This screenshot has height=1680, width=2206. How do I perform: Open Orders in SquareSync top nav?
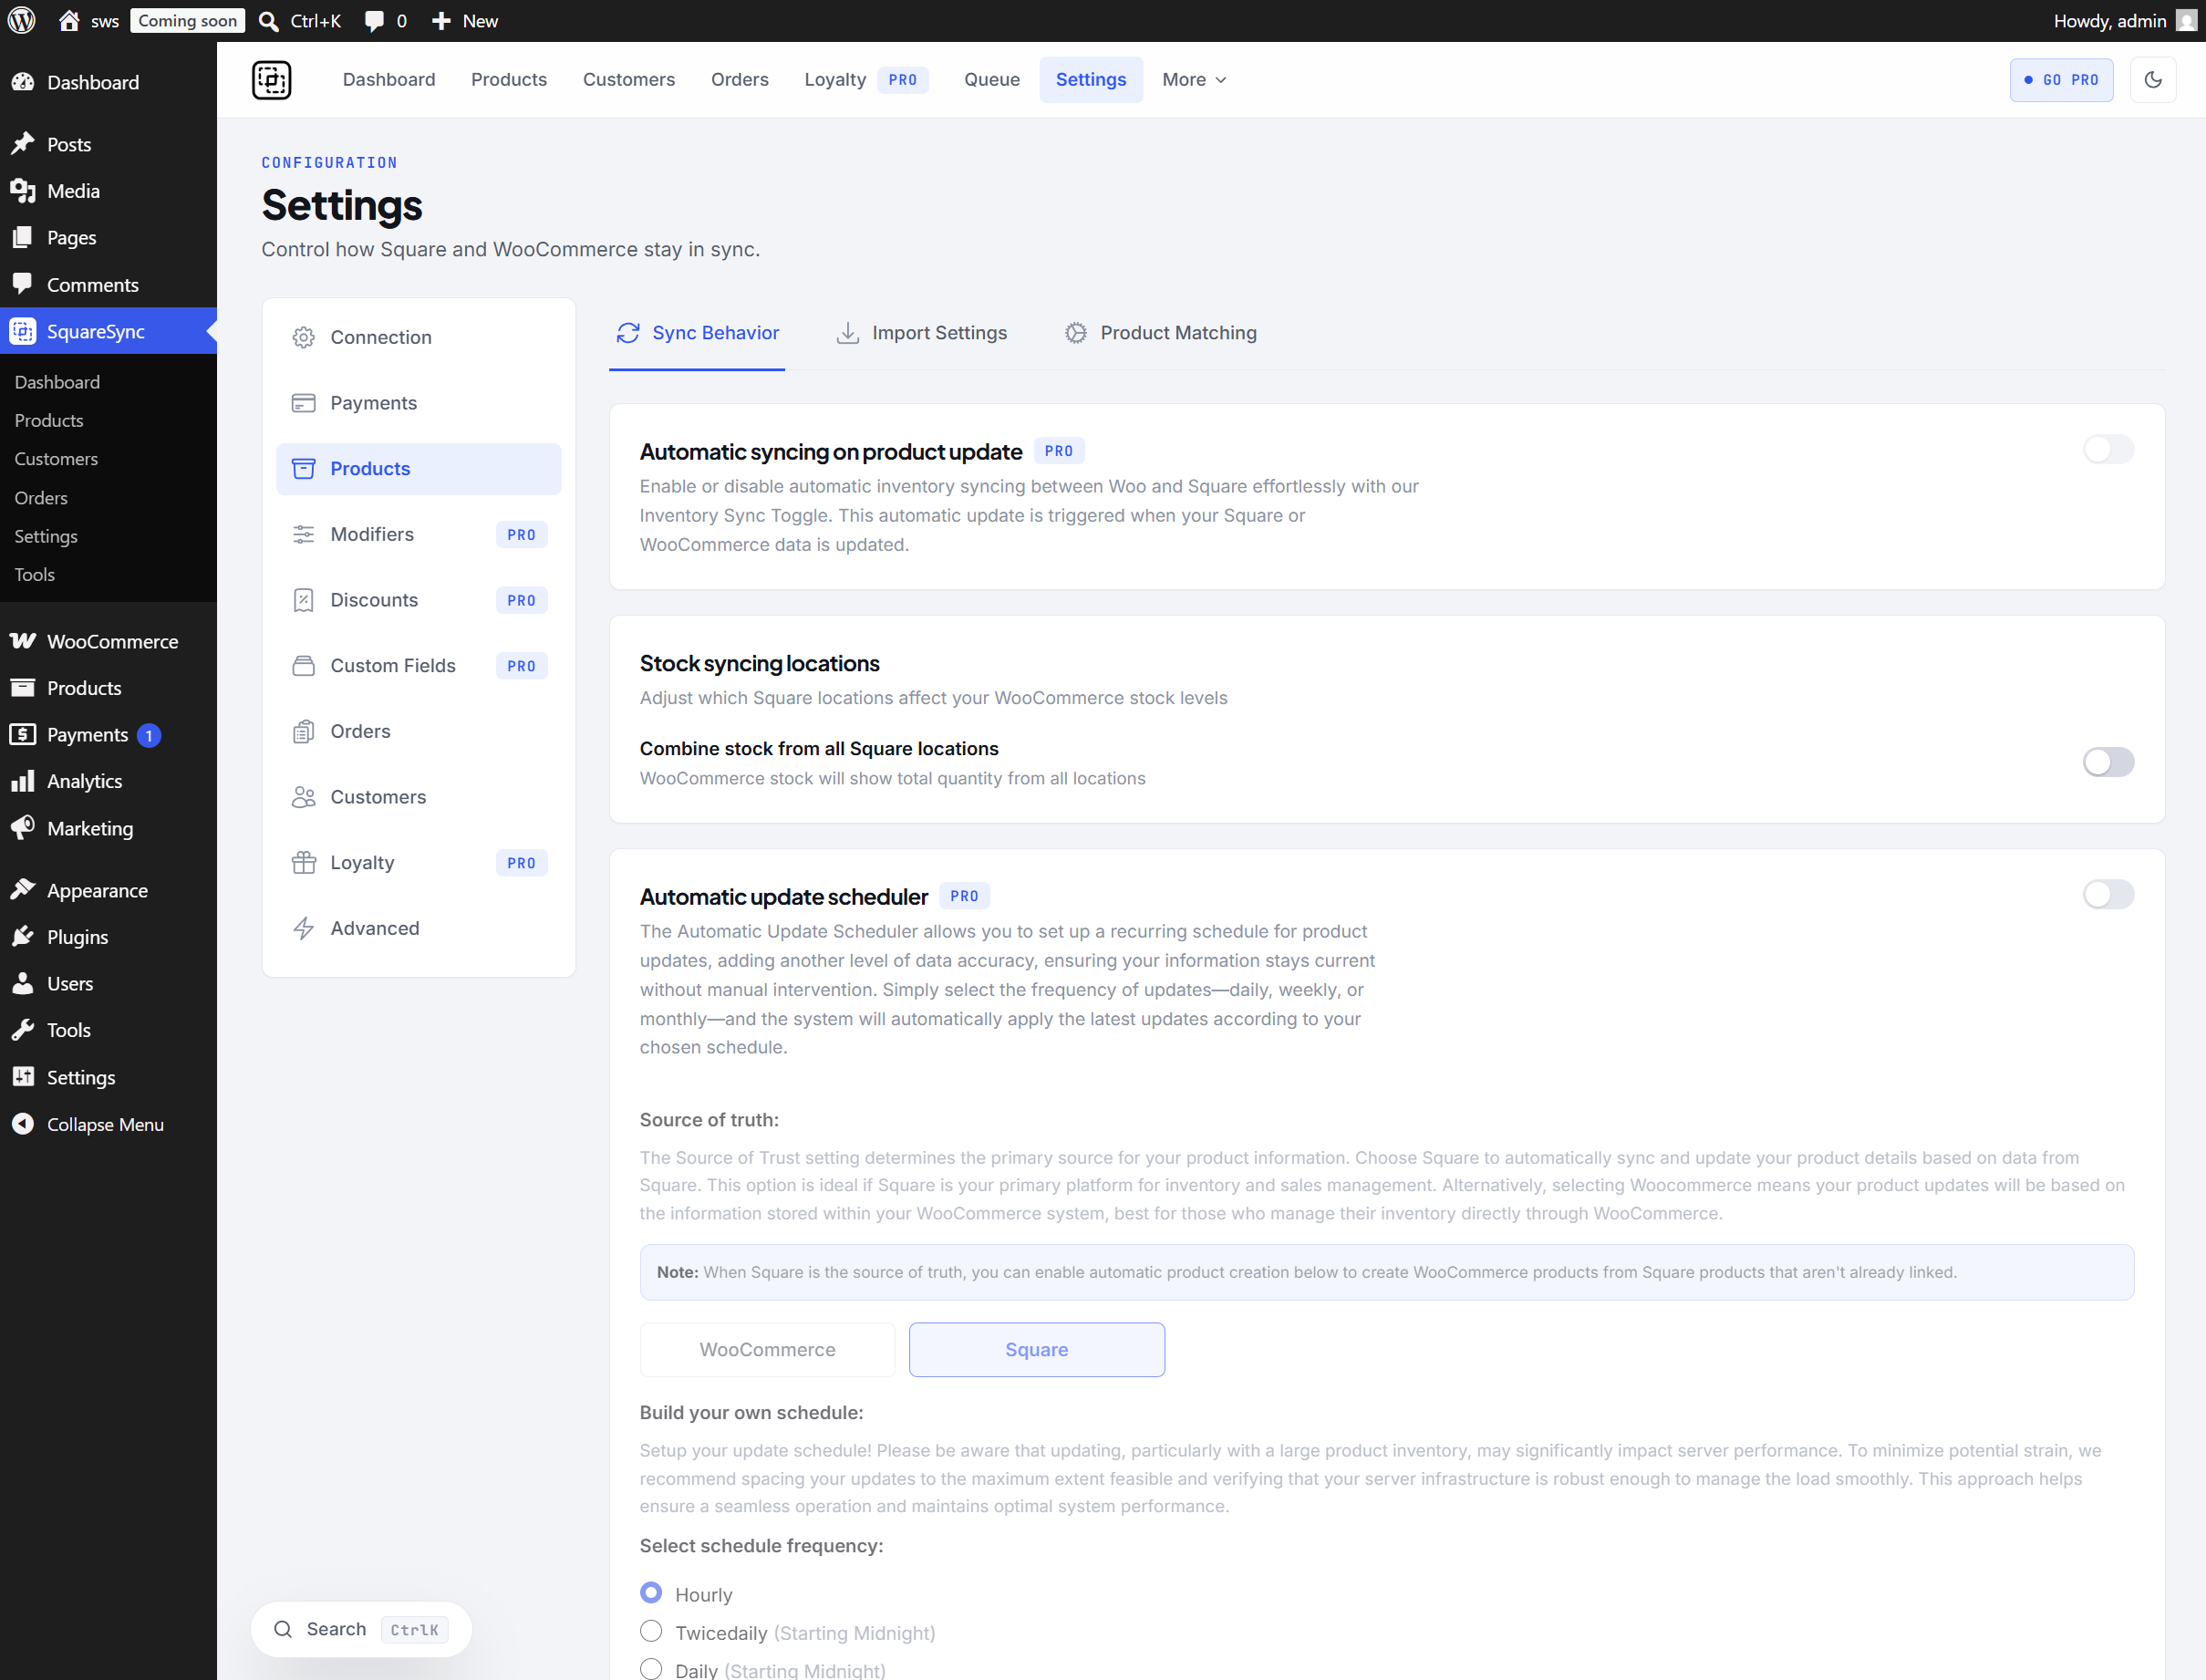[x=740, y=80]
